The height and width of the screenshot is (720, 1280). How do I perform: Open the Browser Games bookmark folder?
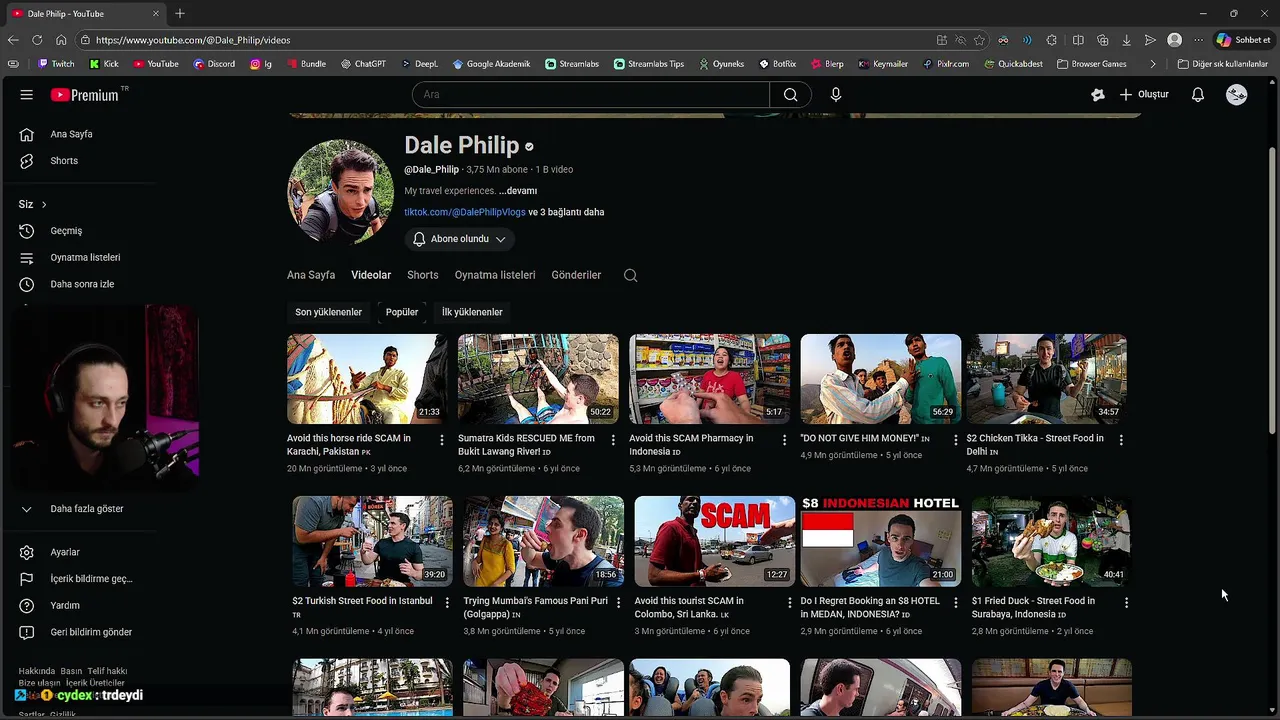coord(1091,64)
